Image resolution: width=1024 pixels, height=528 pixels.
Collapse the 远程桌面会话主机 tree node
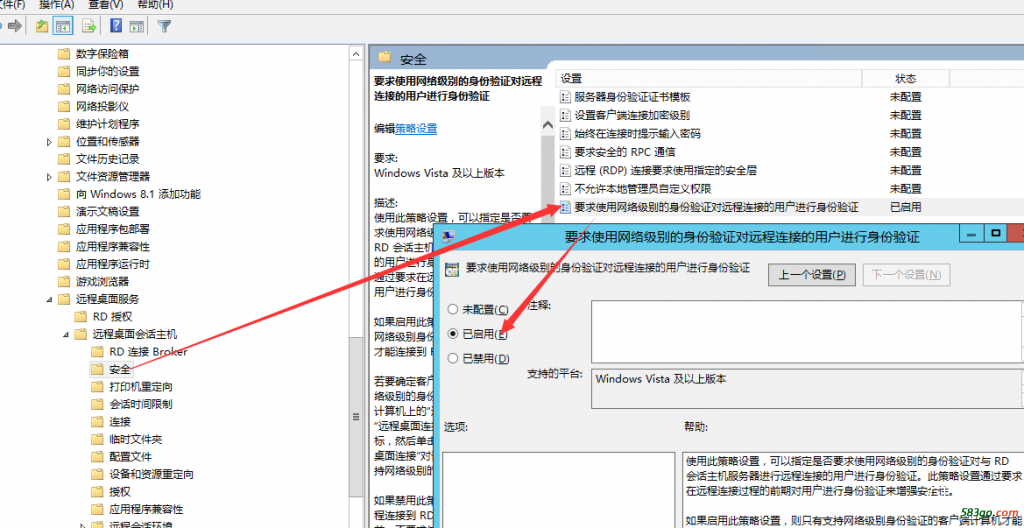point(65,335)
